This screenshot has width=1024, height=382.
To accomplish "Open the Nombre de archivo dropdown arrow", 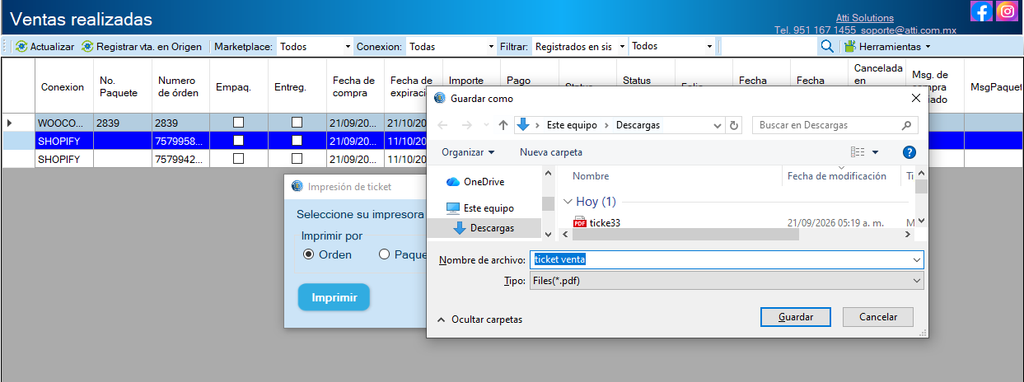I will click(916, 260).
